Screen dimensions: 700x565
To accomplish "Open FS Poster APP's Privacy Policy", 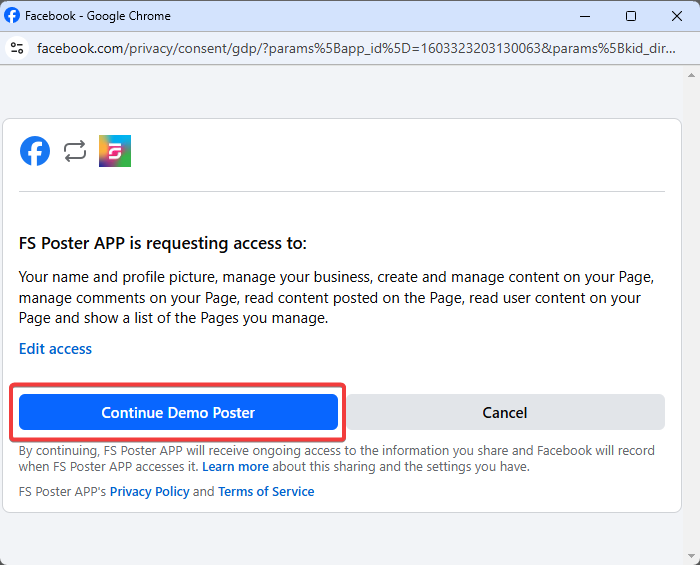I will pos(150,492).
